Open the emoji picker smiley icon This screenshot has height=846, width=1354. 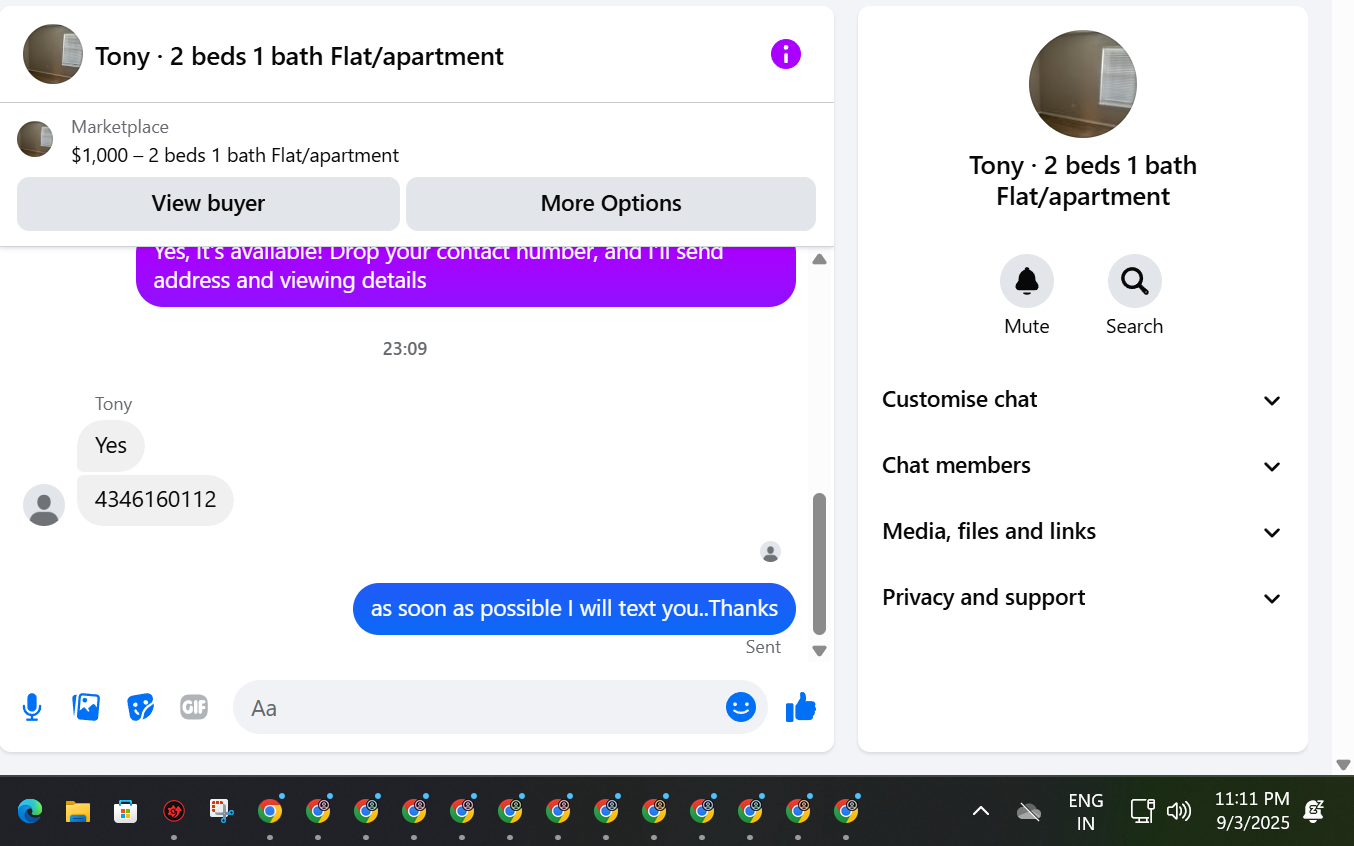[x=741, y=707]
